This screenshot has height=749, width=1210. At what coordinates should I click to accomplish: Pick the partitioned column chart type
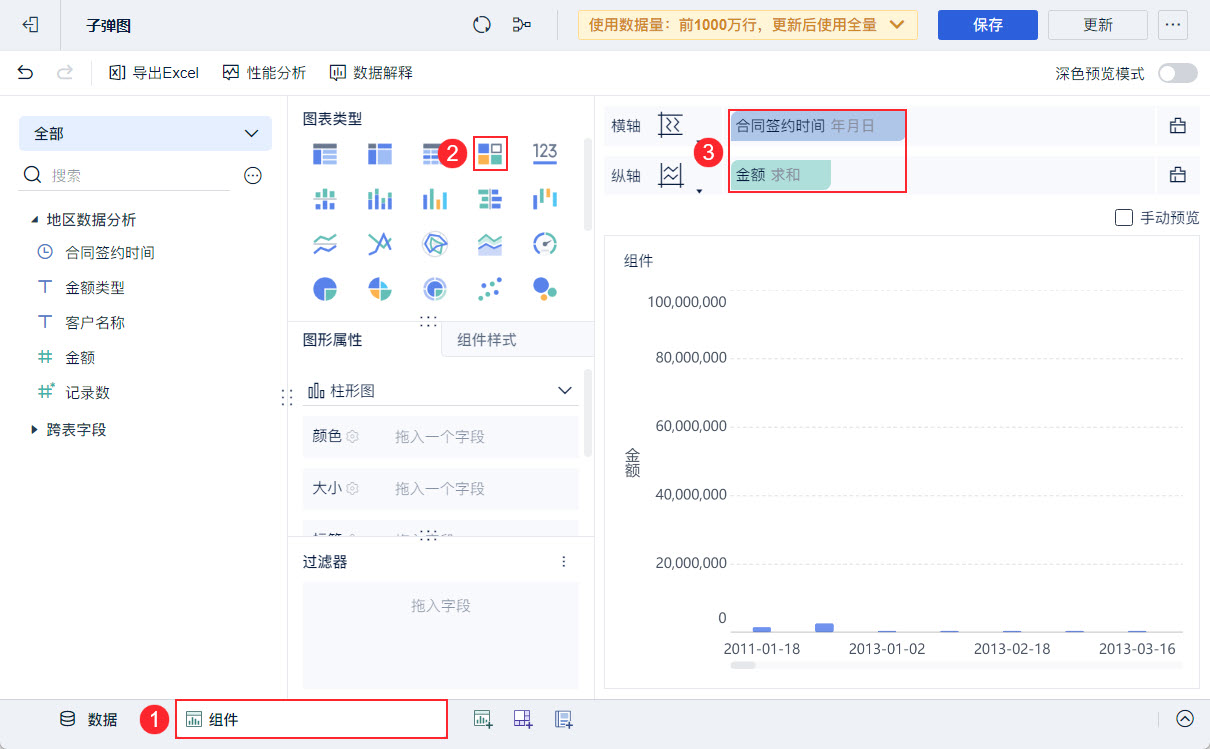tap(325, 198)
